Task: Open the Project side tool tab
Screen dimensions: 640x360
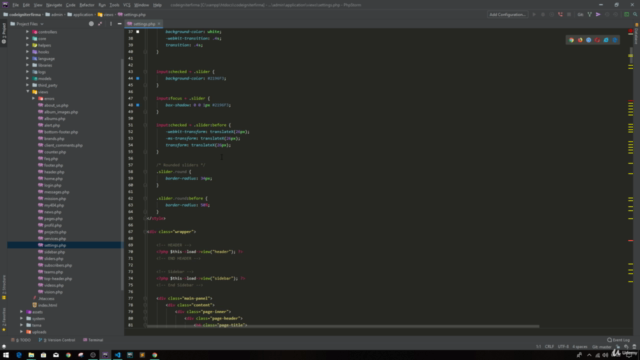Action: [x=4, y=33]
